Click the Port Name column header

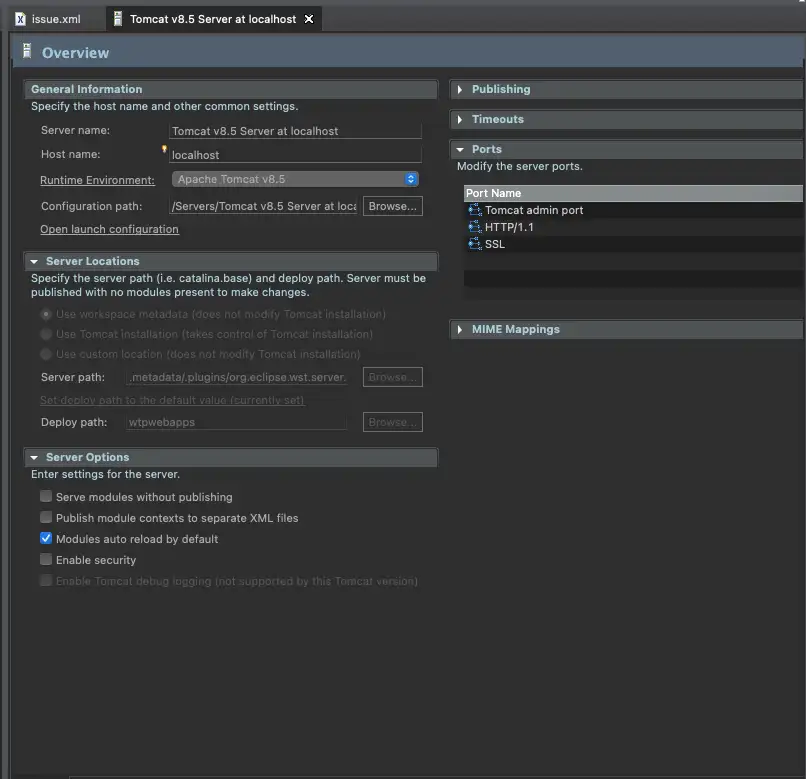pyautogui.click(x=633, y=193)
